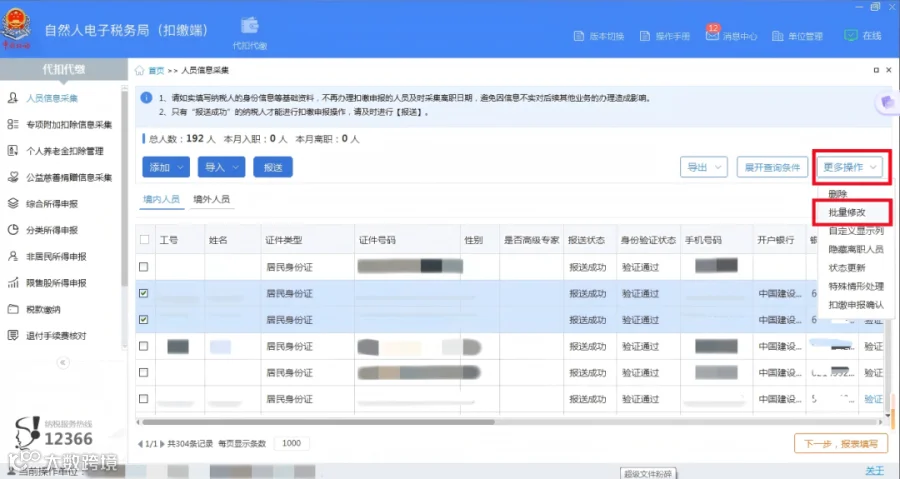Uncheck the third row's checked checkbox
This screenshot has height=479, width=900.
(x=143, y=320)
